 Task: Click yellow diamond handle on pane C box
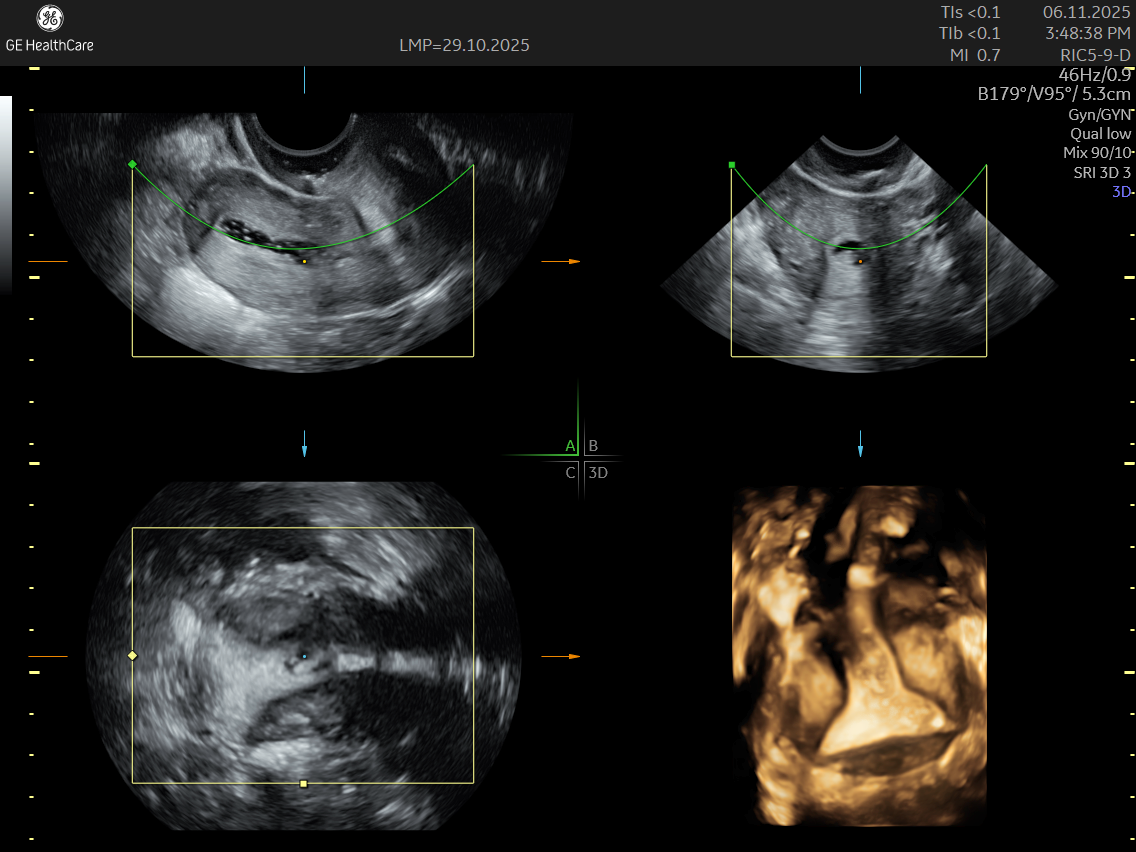[x=132, y=656]
